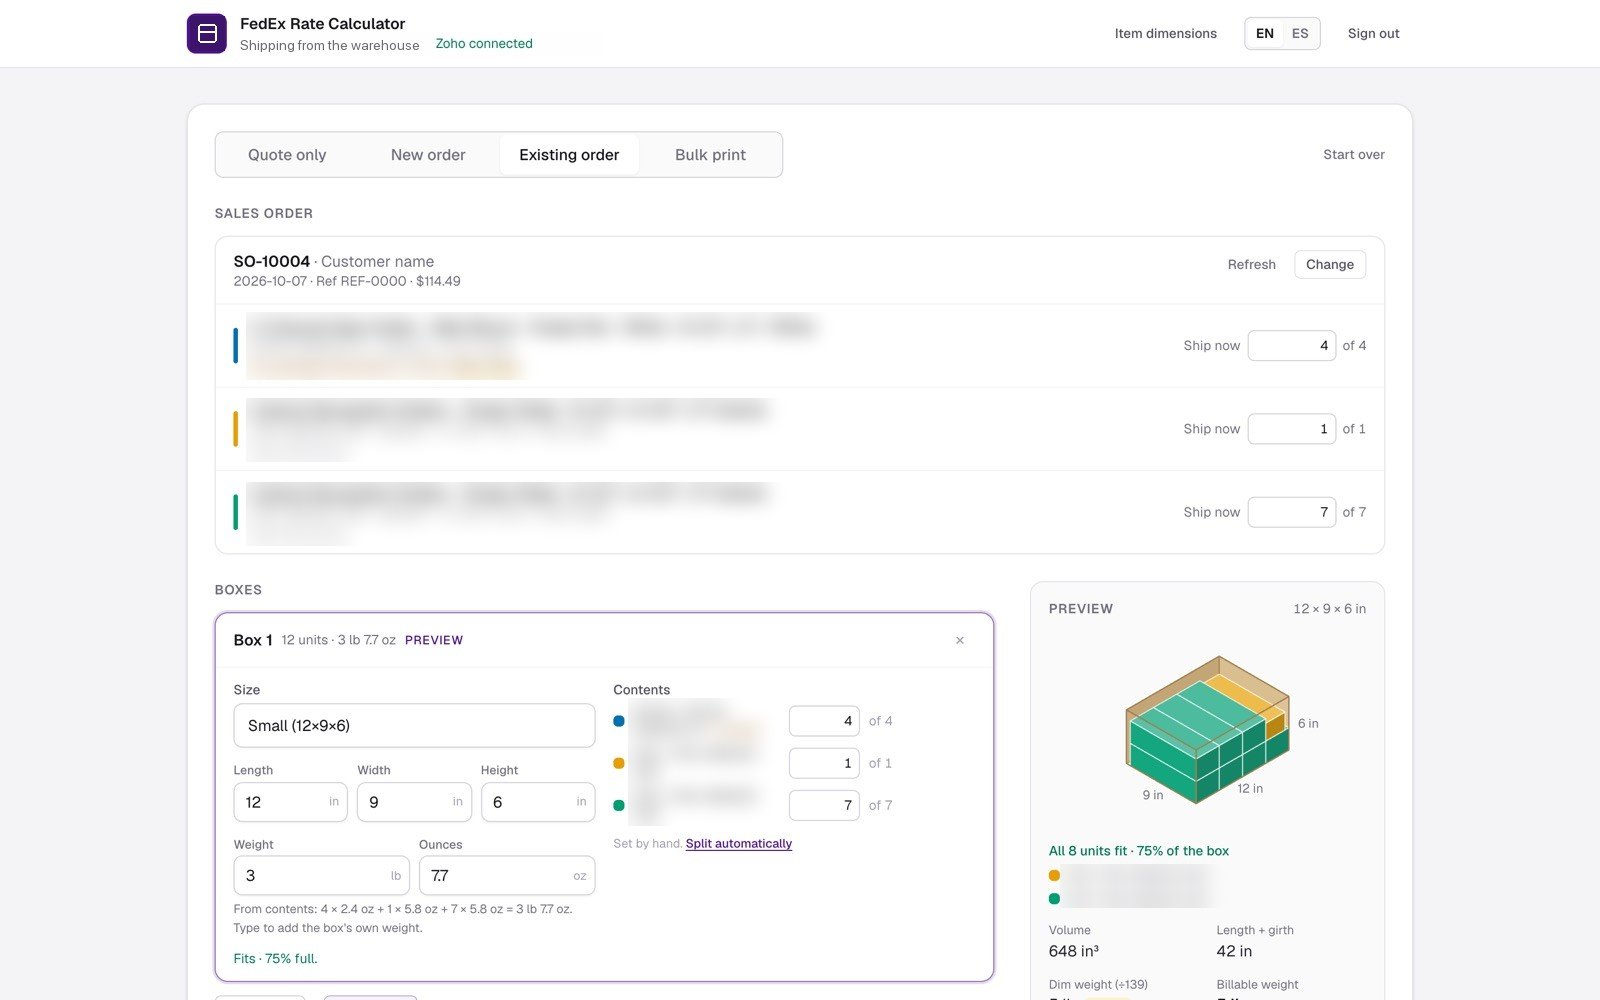The image size is (1600, 1000).
Task: Edit Ship now quantity of 7
Action: (x=1292, y=511)
